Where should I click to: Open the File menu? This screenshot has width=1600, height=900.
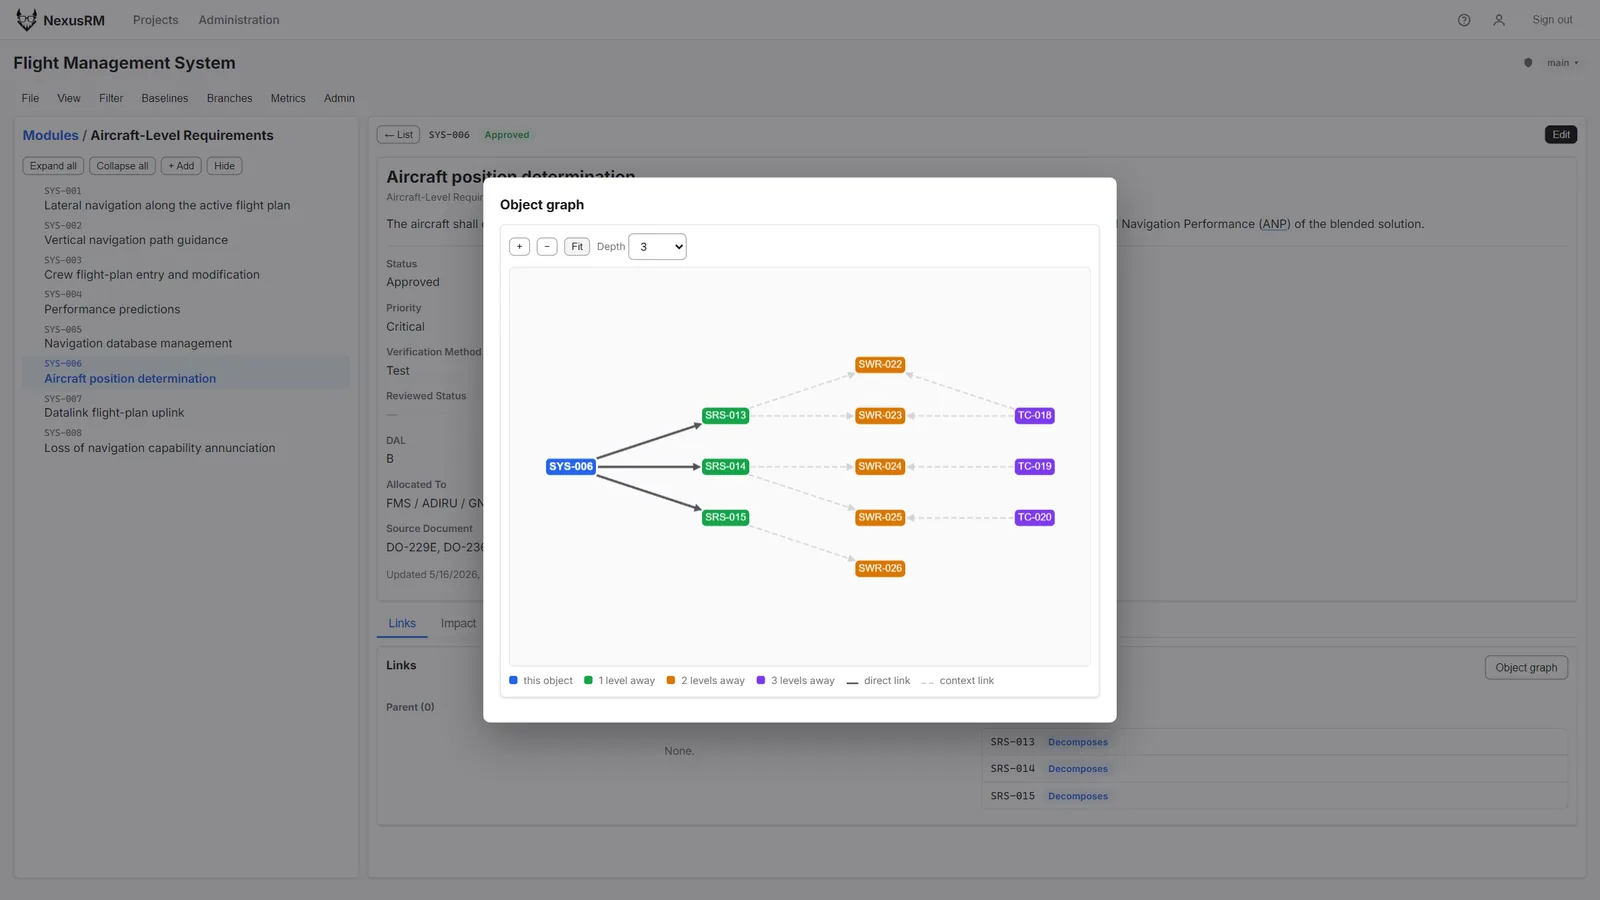[x=31, y=99]
